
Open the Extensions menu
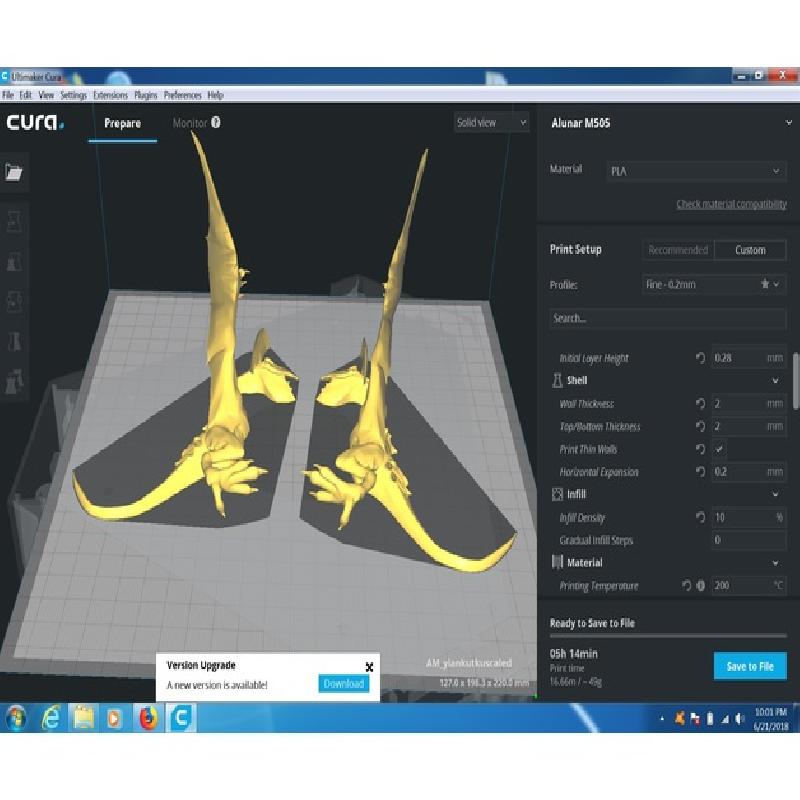[110, 95]
